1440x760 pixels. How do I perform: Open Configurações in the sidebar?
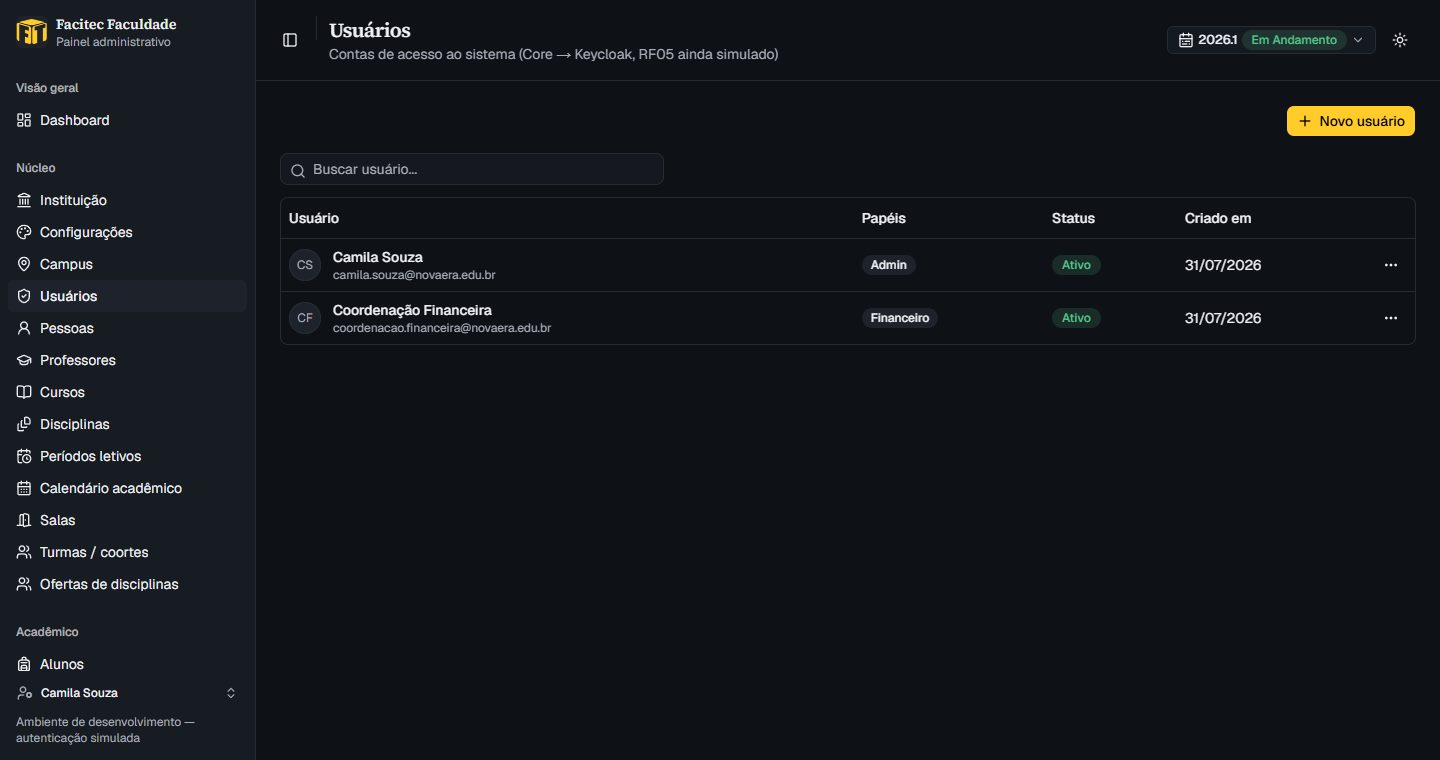point(127,232)
